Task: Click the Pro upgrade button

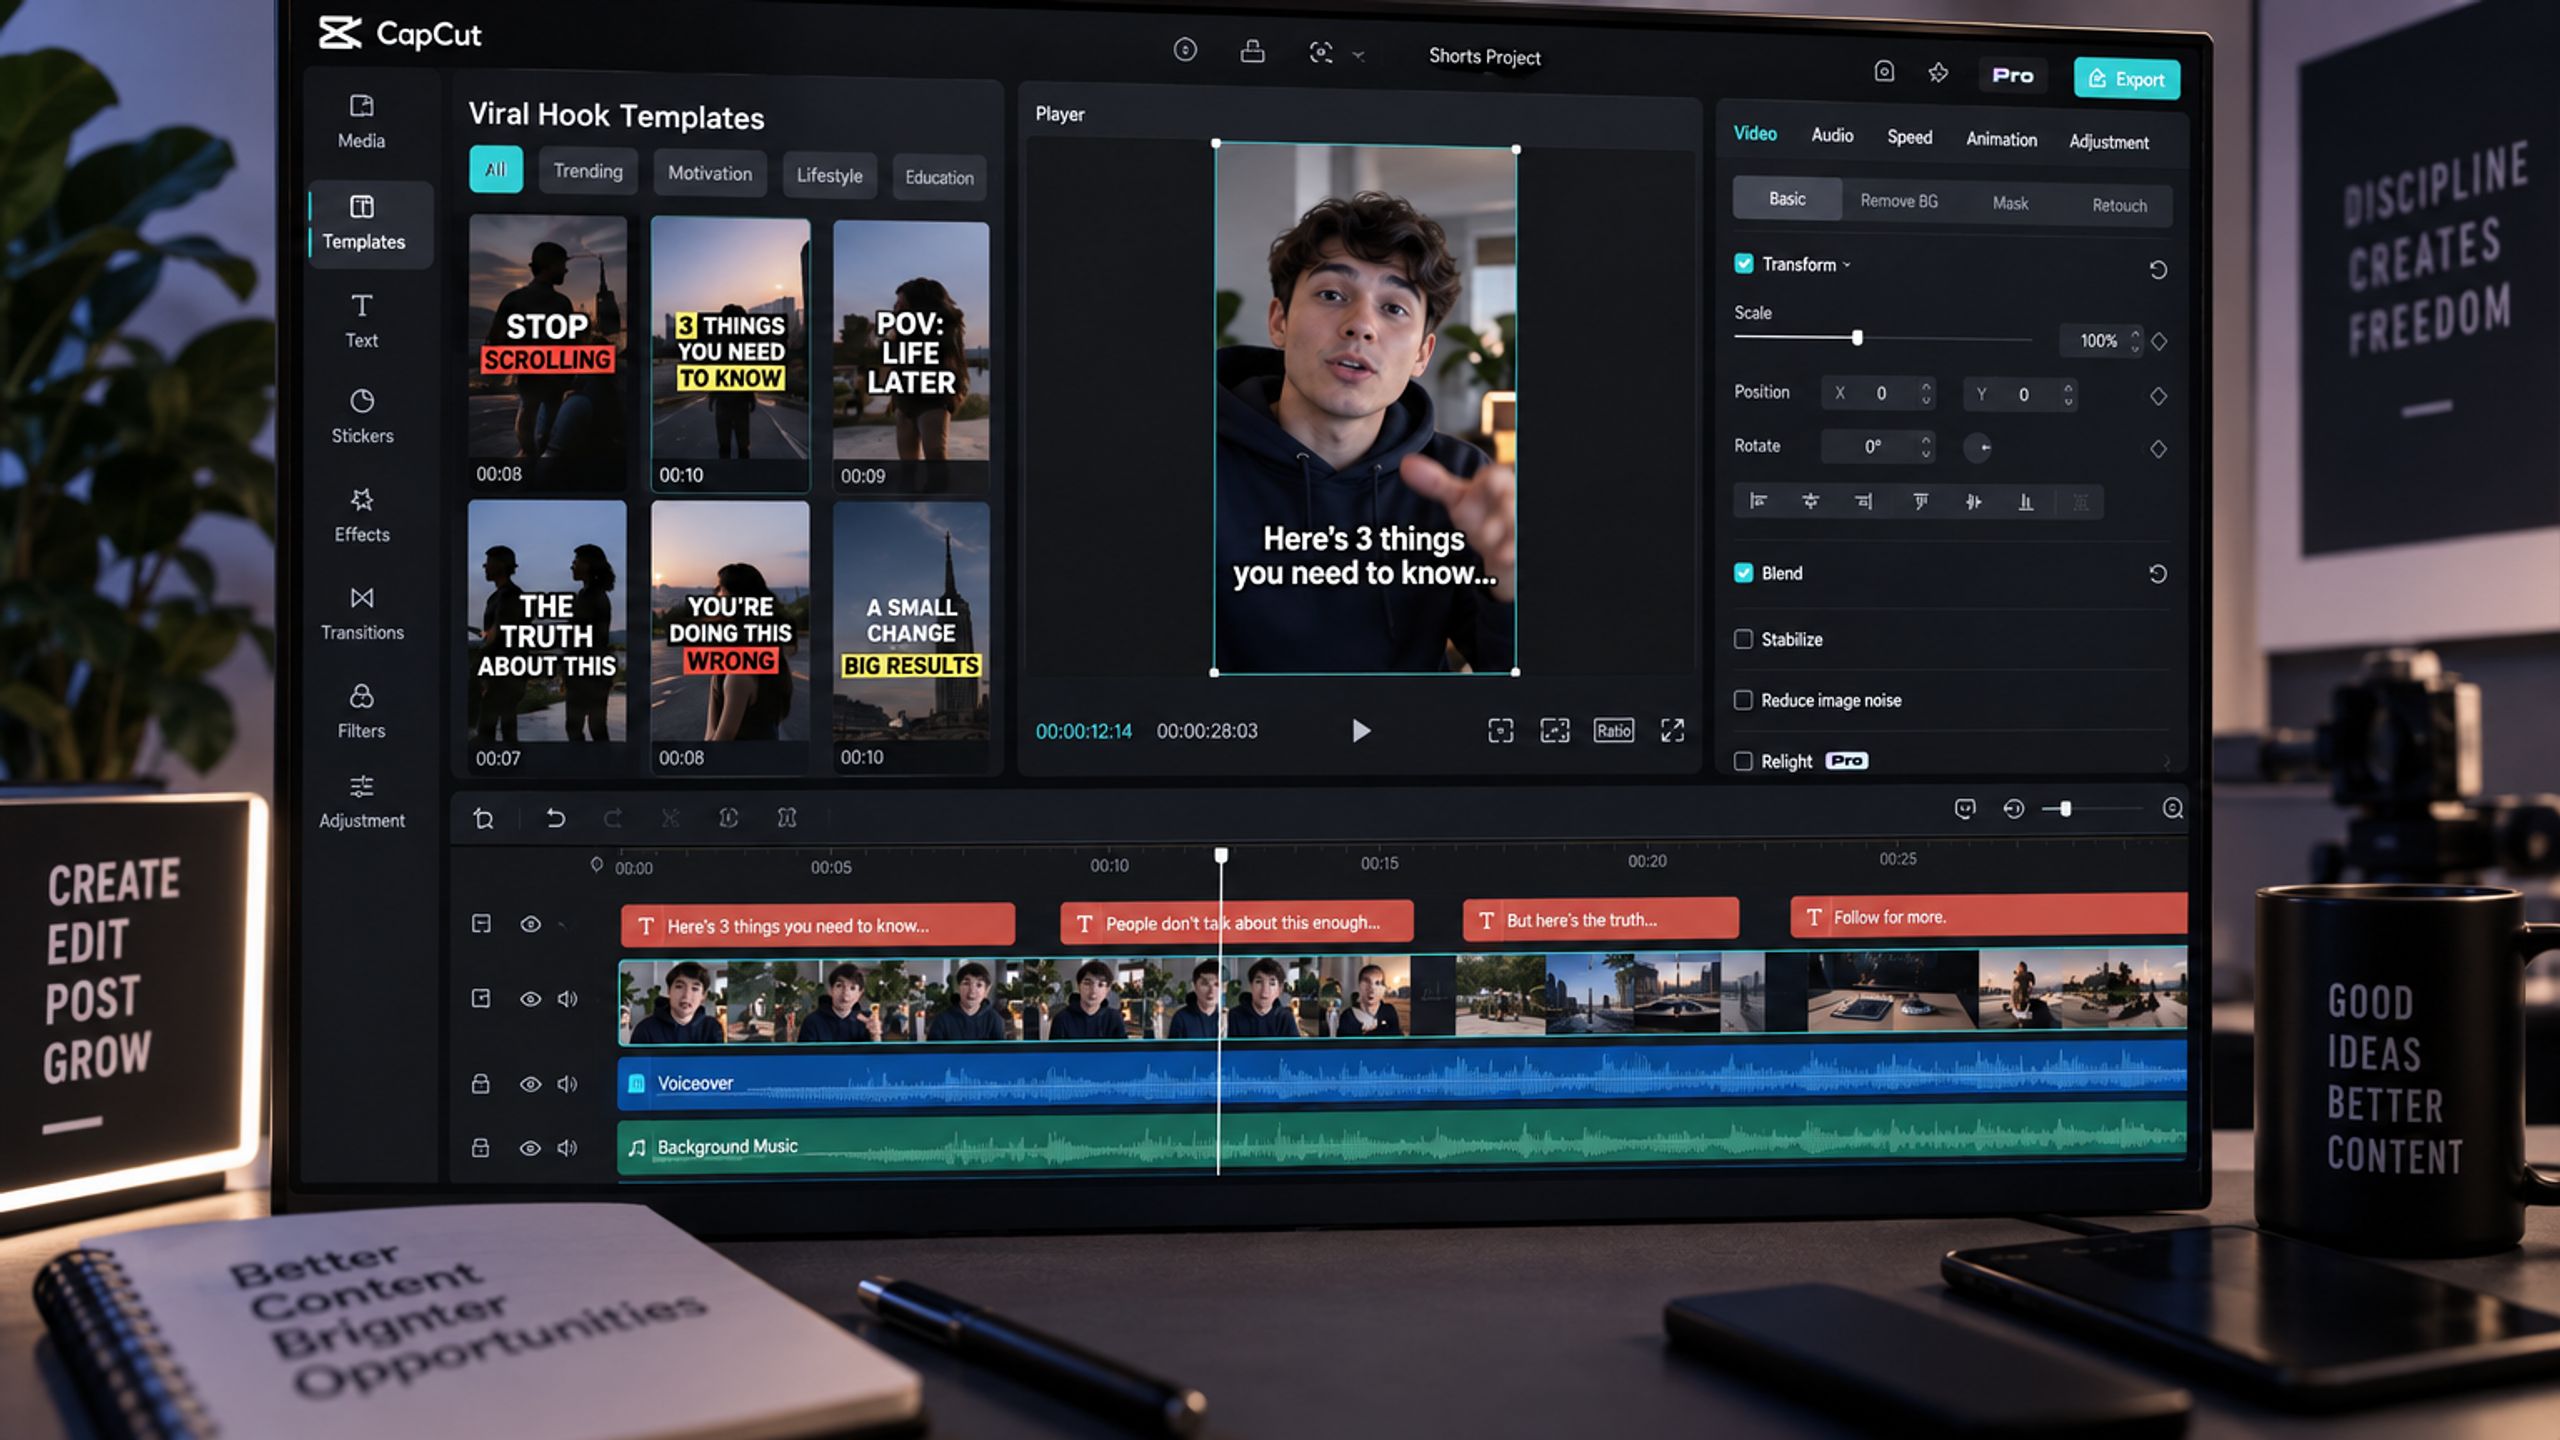Action: (x=2012, y=75)
